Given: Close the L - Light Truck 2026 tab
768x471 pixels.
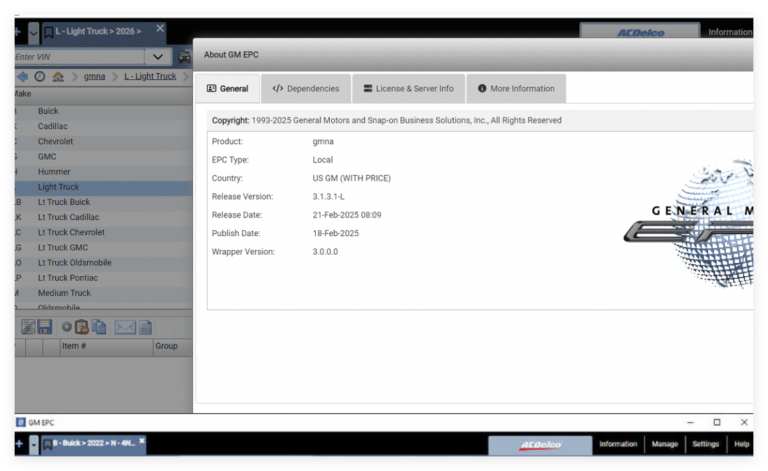Looking at the screenshot, I should [160, 28].
